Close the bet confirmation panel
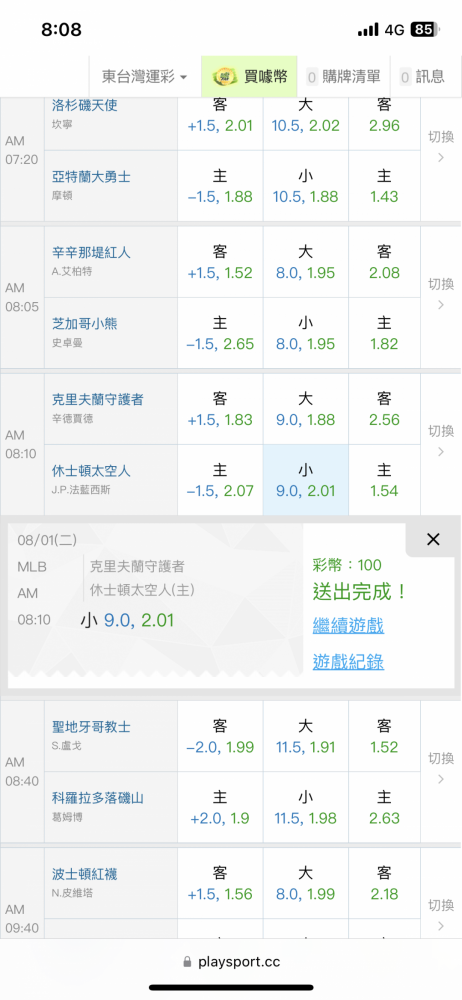Image resolution: width=462 pixels, height=1000 pixels. tap(433, 540)
